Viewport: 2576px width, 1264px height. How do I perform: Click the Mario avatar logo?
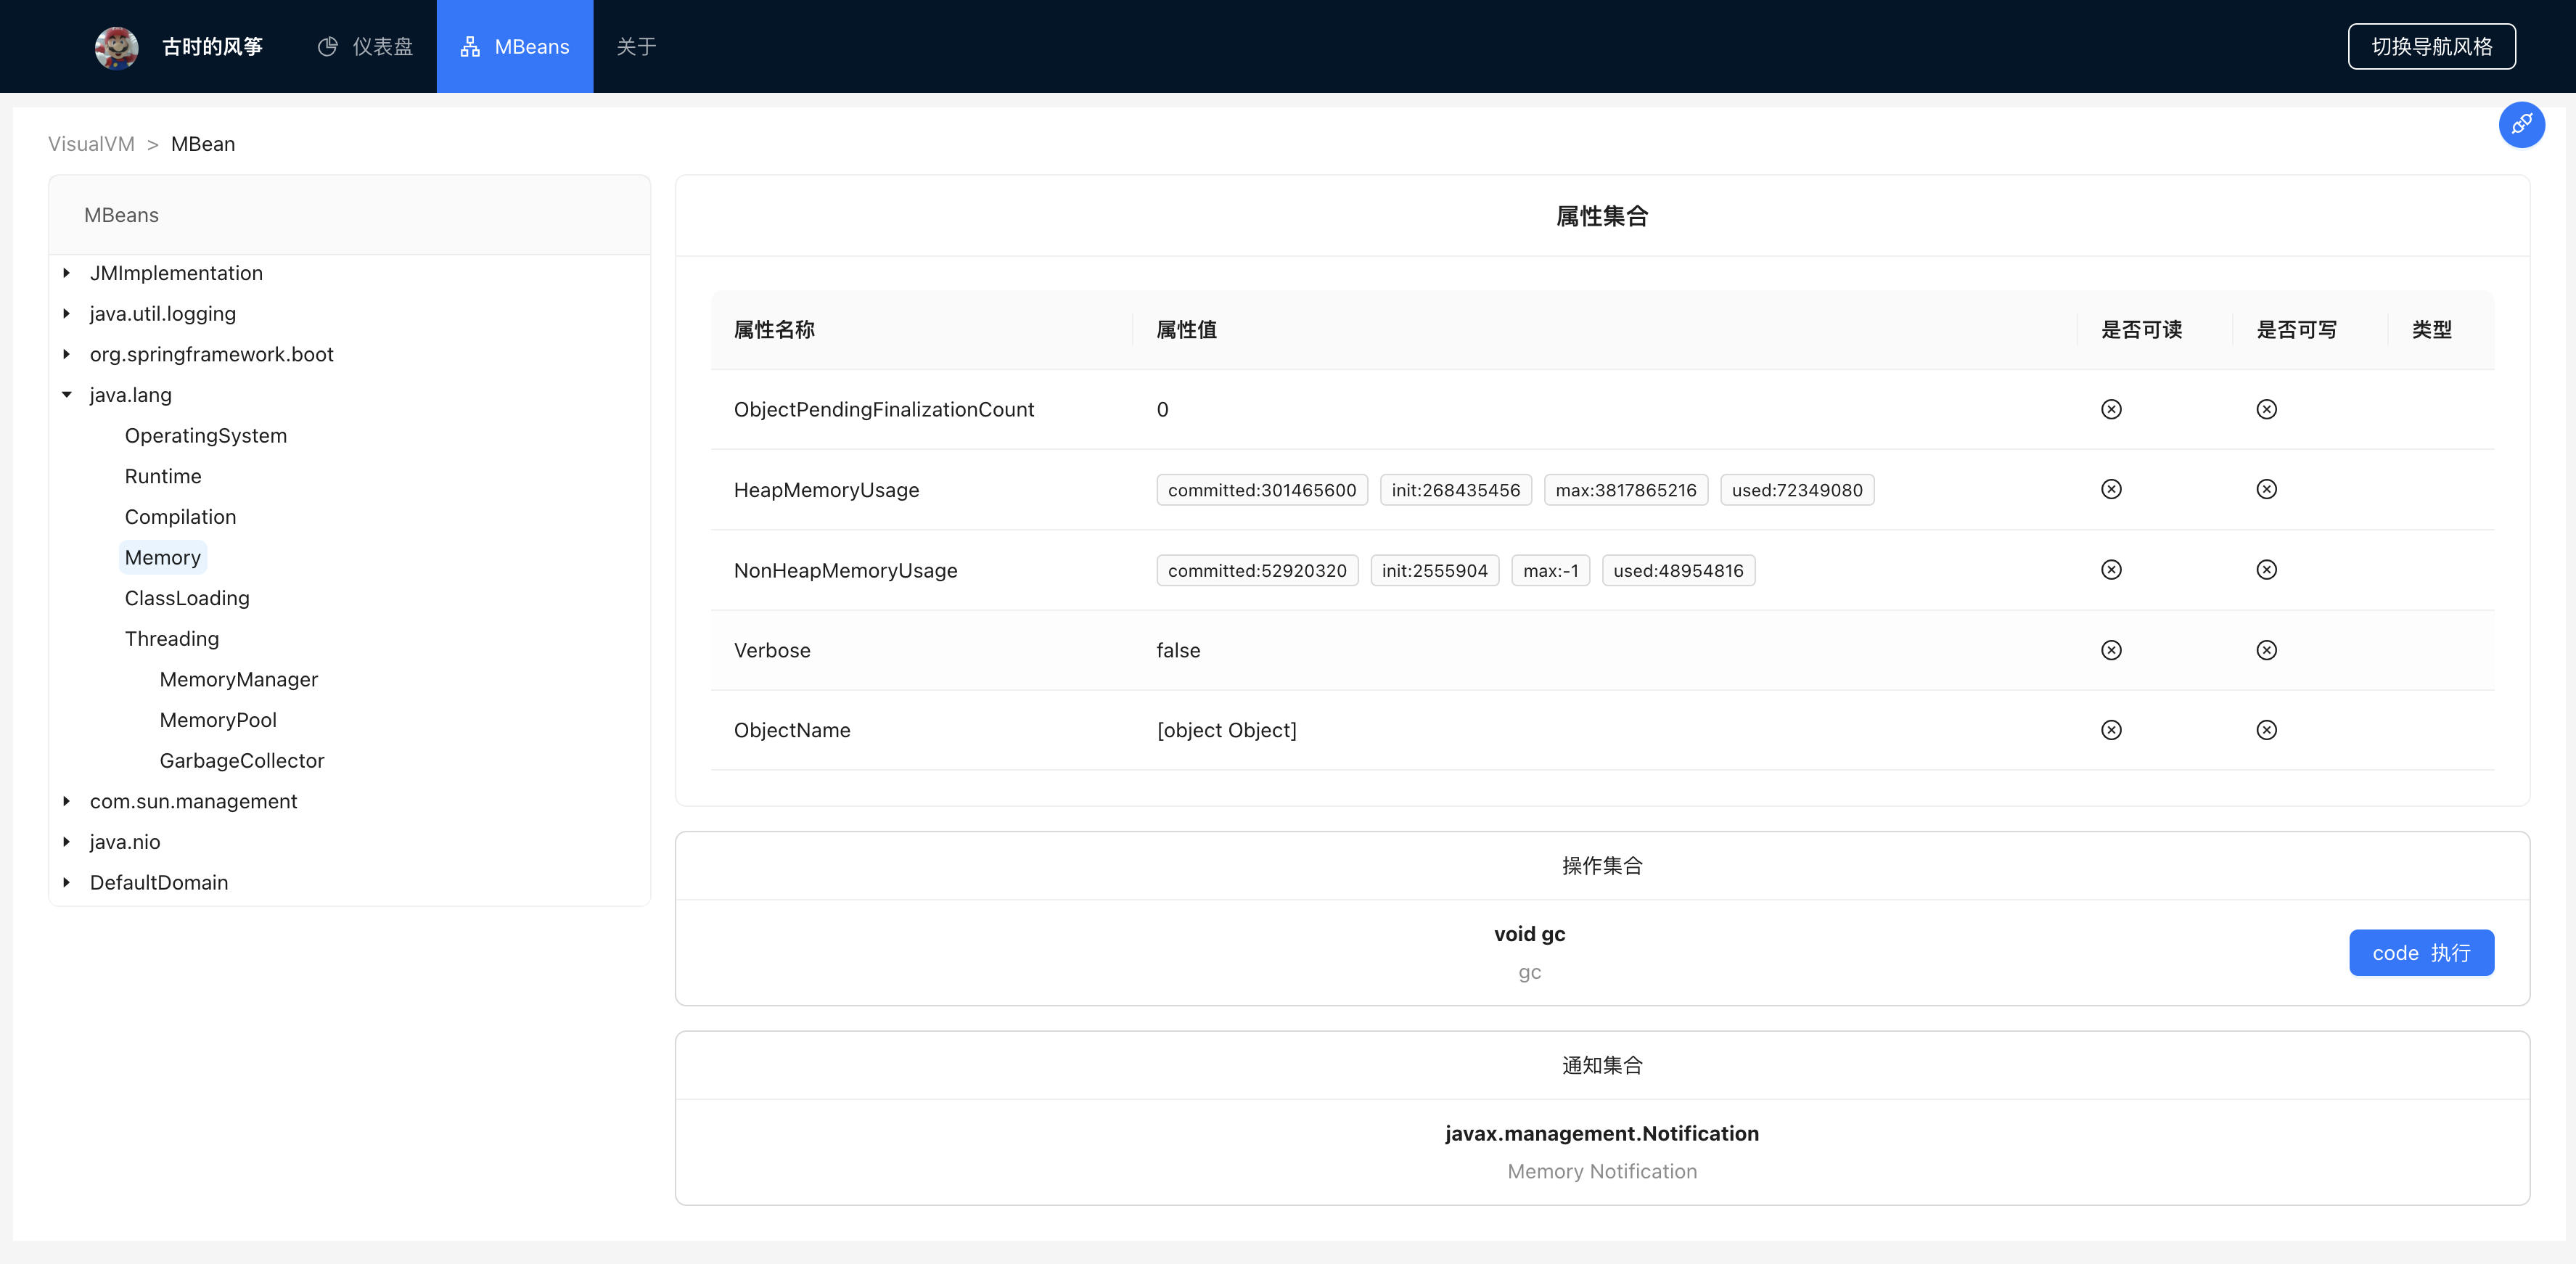[x=116, y=47]
